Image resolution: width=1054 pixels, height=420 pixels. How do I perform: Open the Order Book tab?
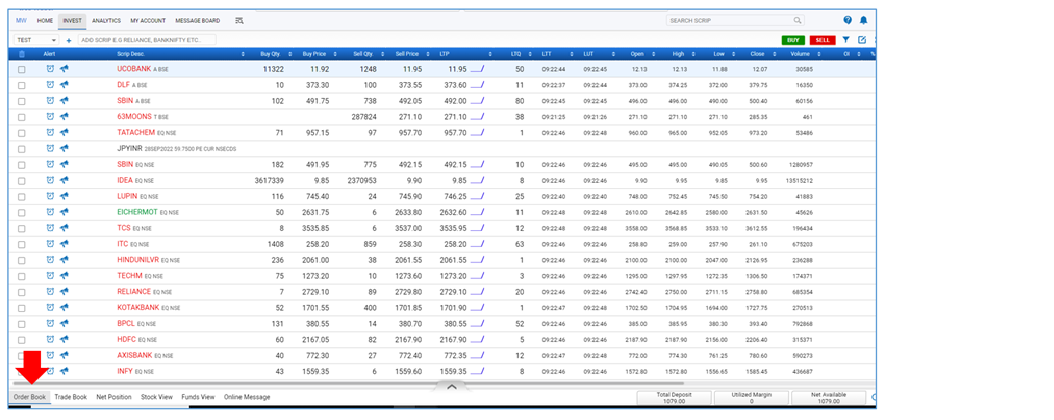tap(30, 397)
